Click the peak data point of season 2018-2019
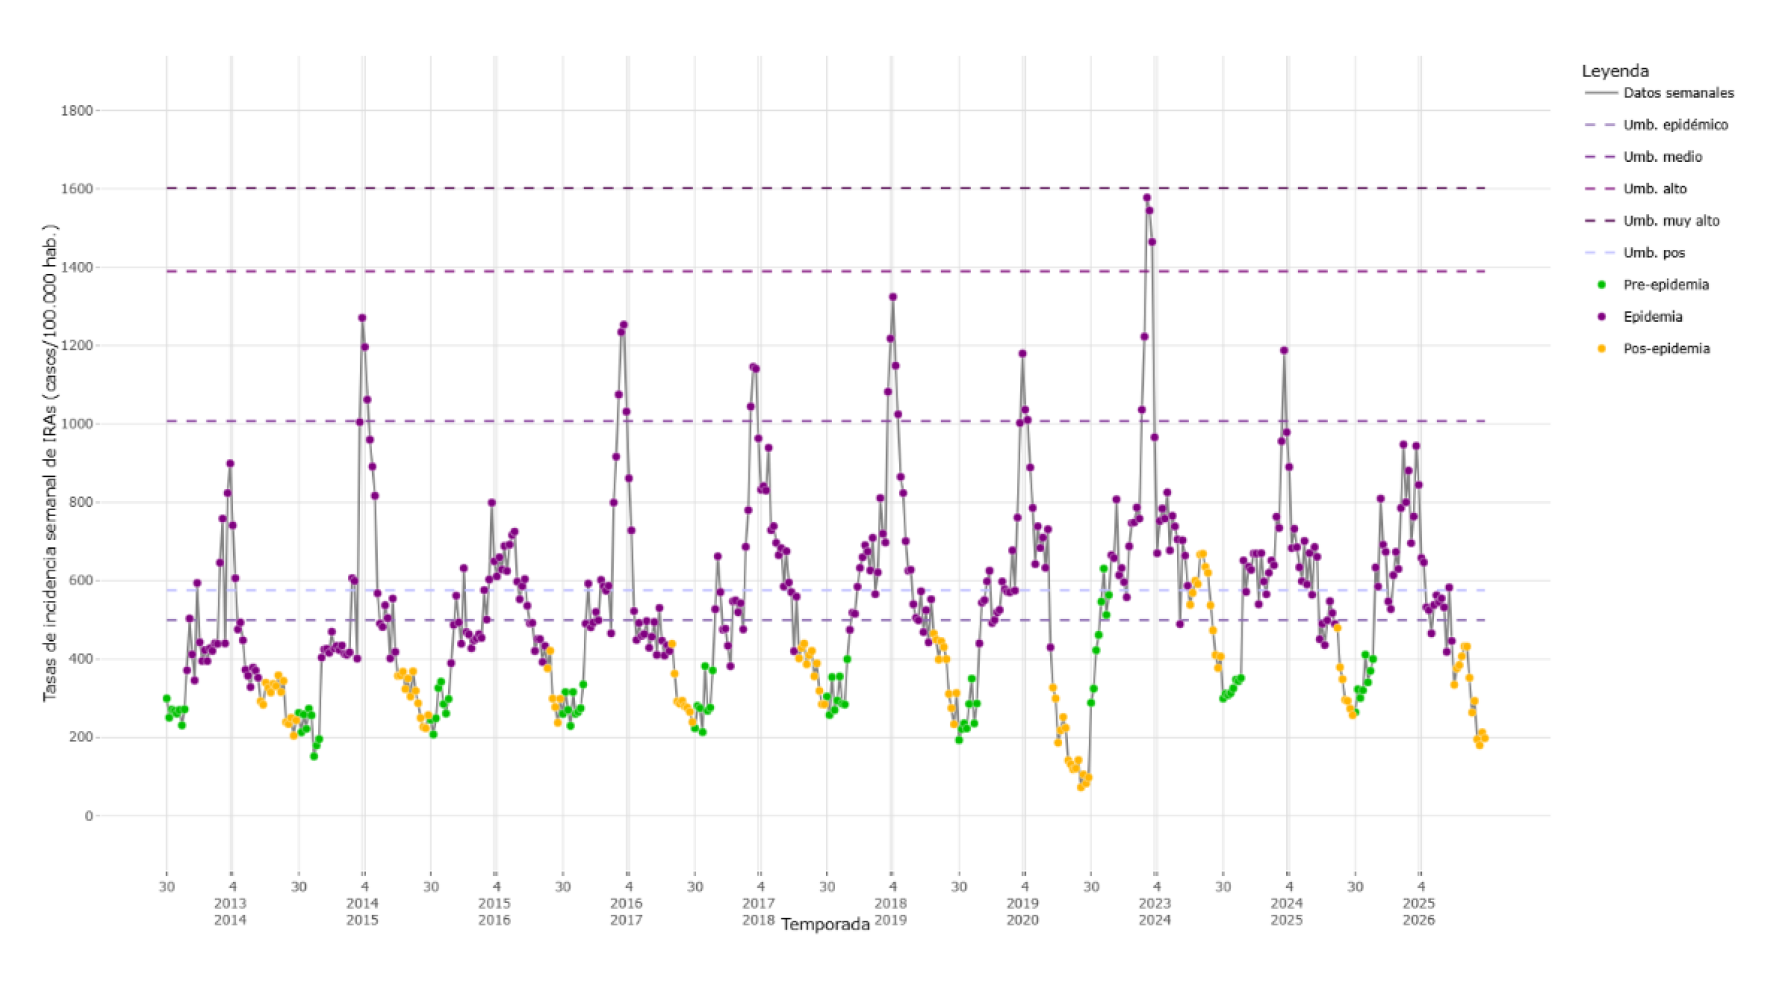Viewport: 1780px width, 989px height. (x=893, y=297)
